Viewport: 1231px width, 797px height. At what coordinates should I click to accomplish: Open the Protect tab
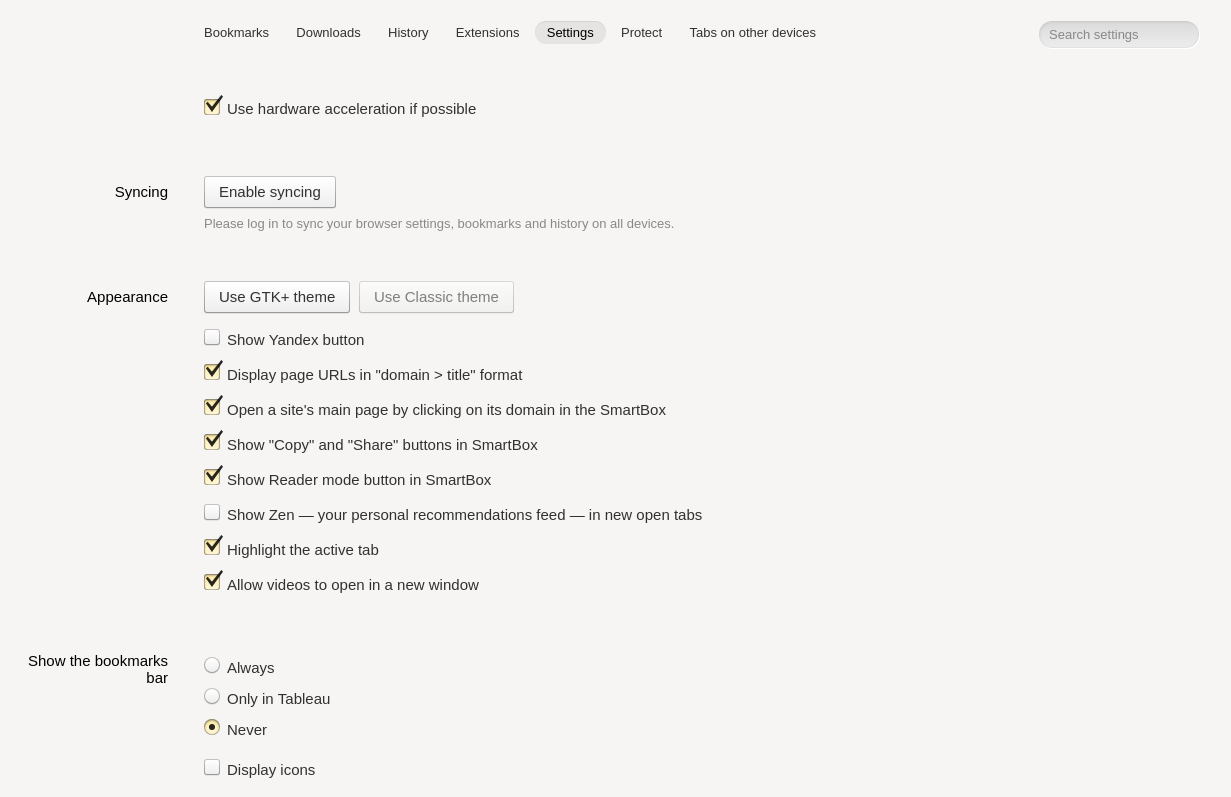pos(641,33)
